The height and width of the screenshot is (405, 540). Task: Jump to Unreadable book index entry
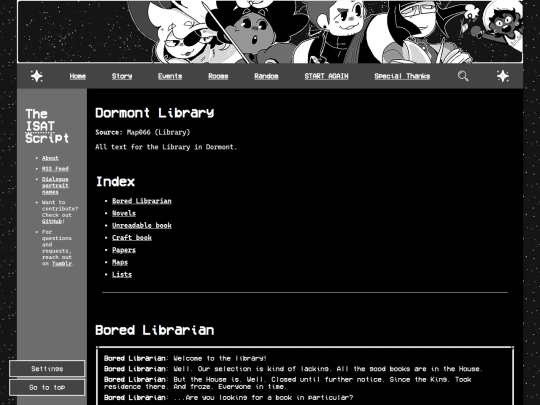point(142,225)
